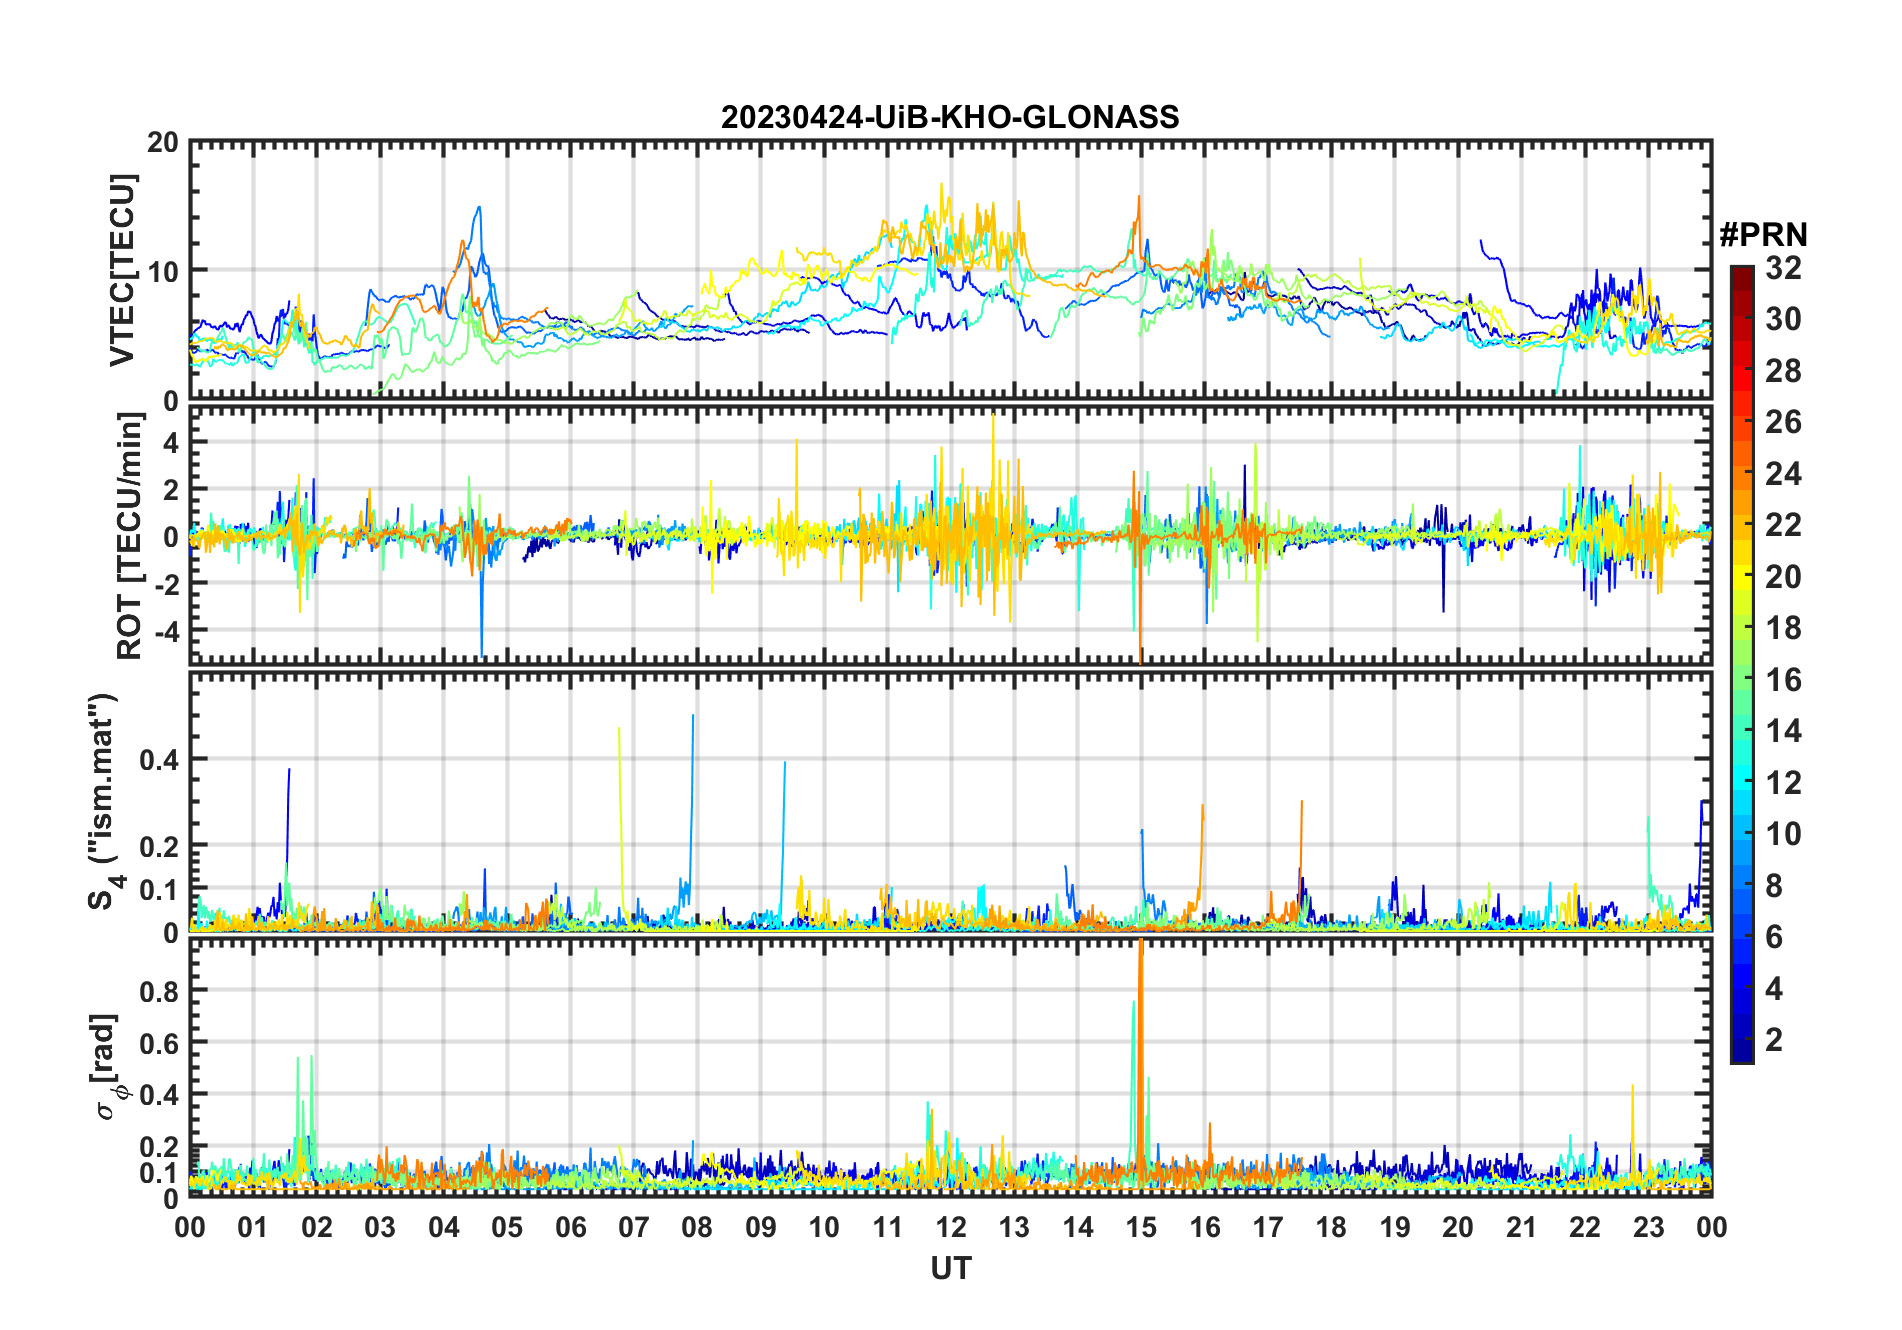
Task: Click ROT y-axis tick label -4
Action: tap(165, 631)
